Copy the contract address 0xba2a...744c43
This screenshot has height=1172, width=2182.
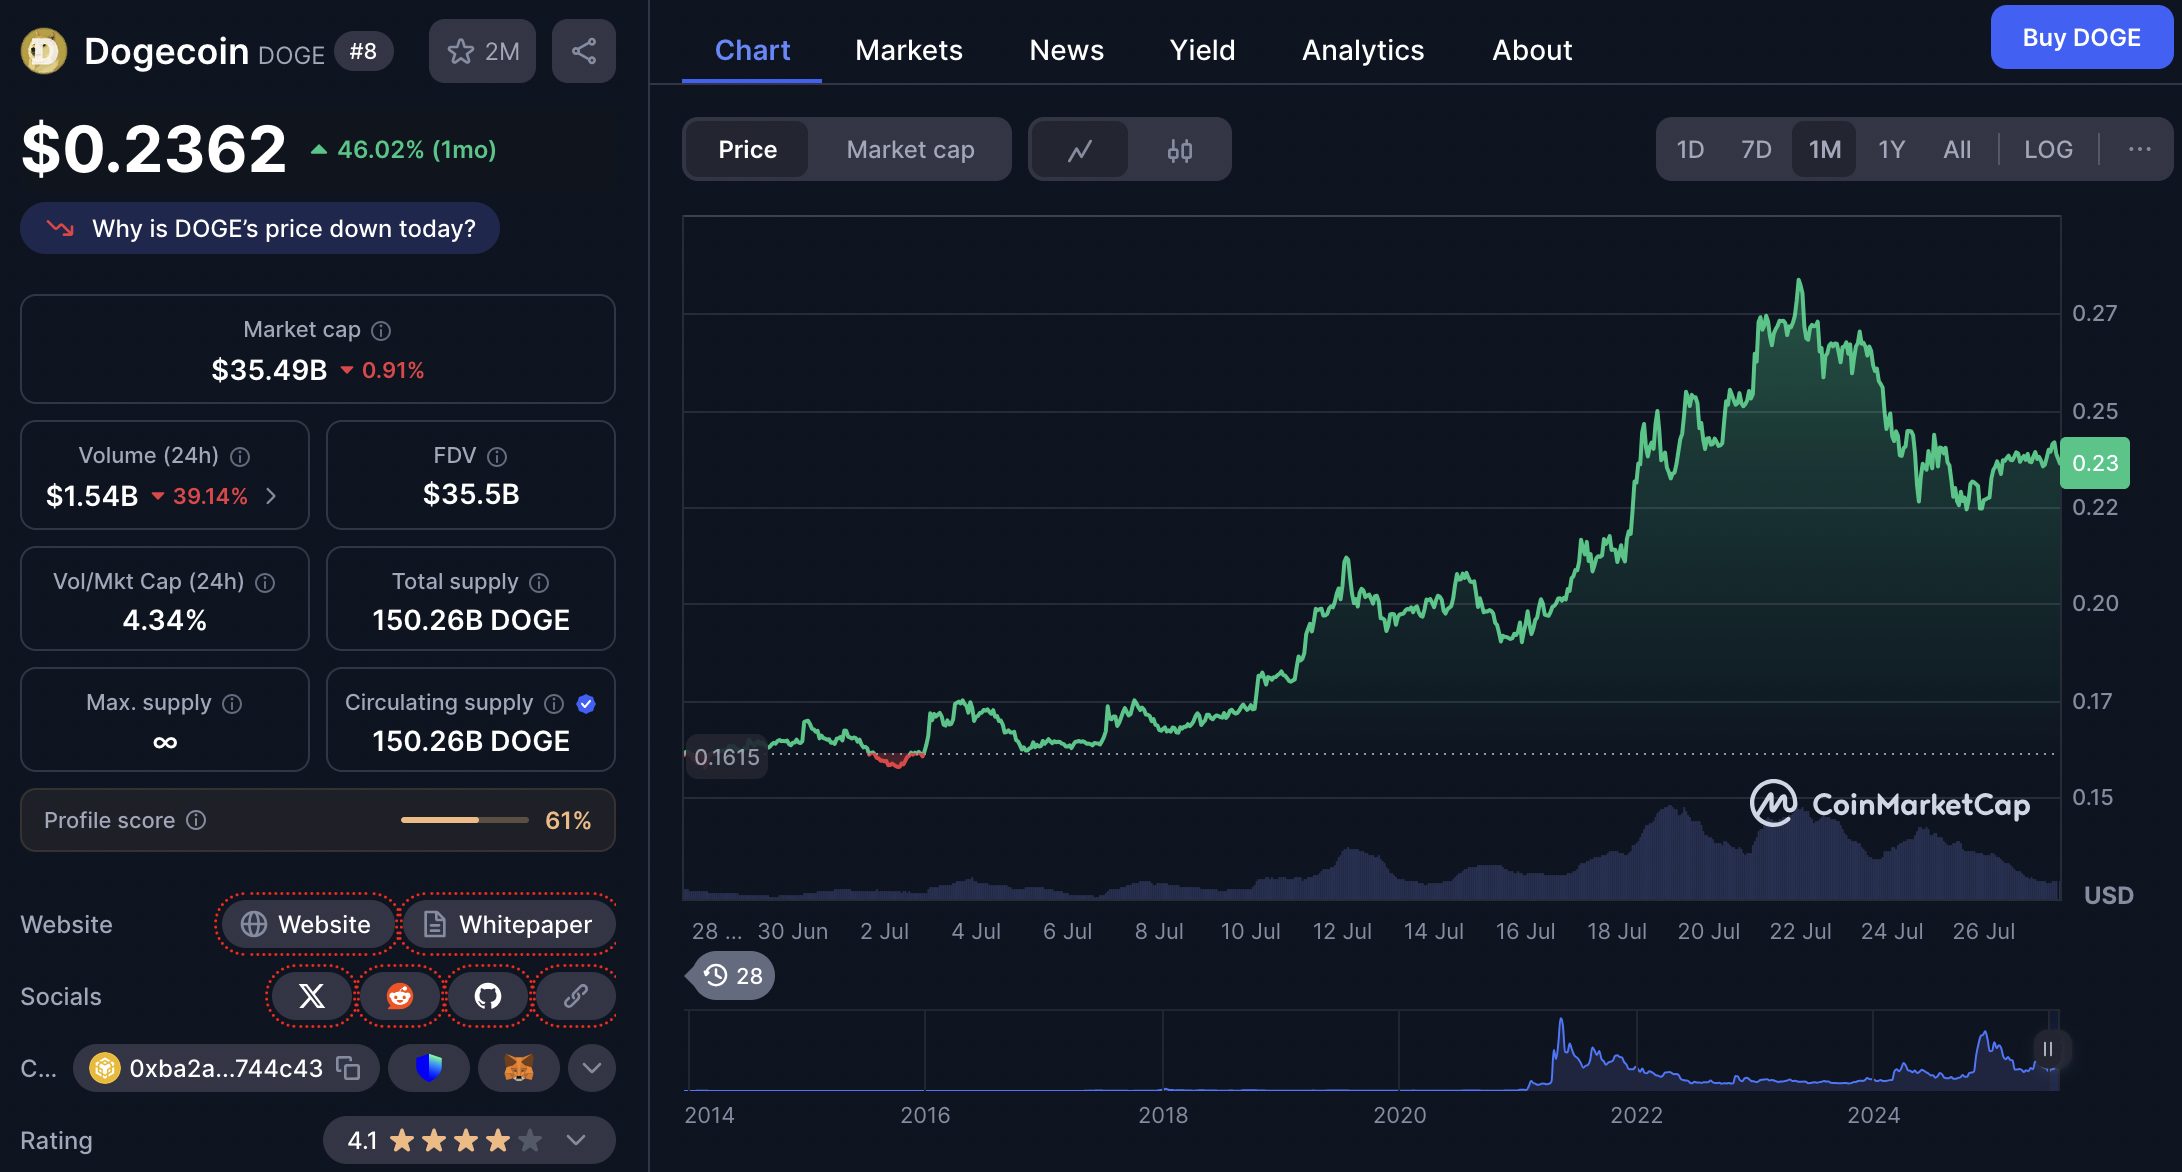tap(348, 1068)
